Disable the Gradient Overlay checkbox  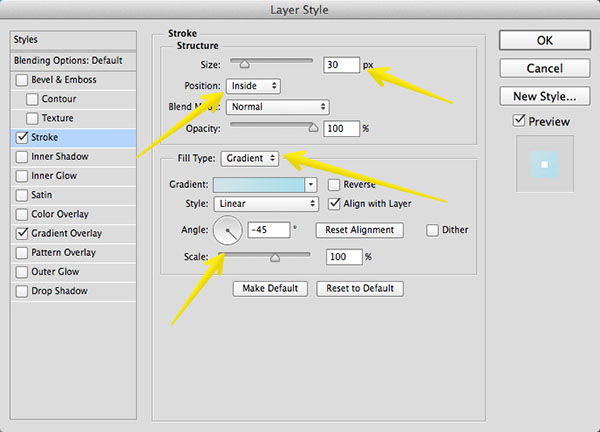point(23,233)
